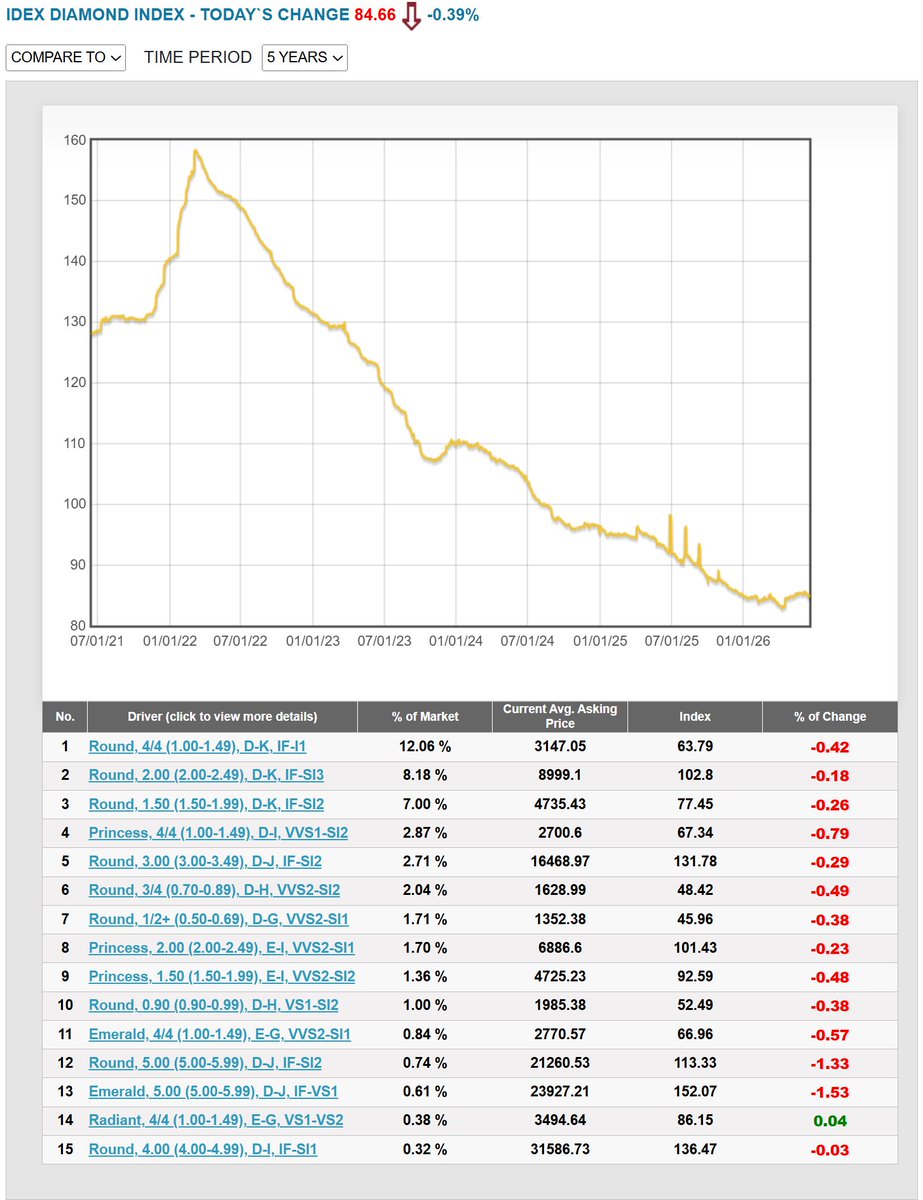Click the No. column header
This screenshot has width=923, height=1200.
coord(65,716)
